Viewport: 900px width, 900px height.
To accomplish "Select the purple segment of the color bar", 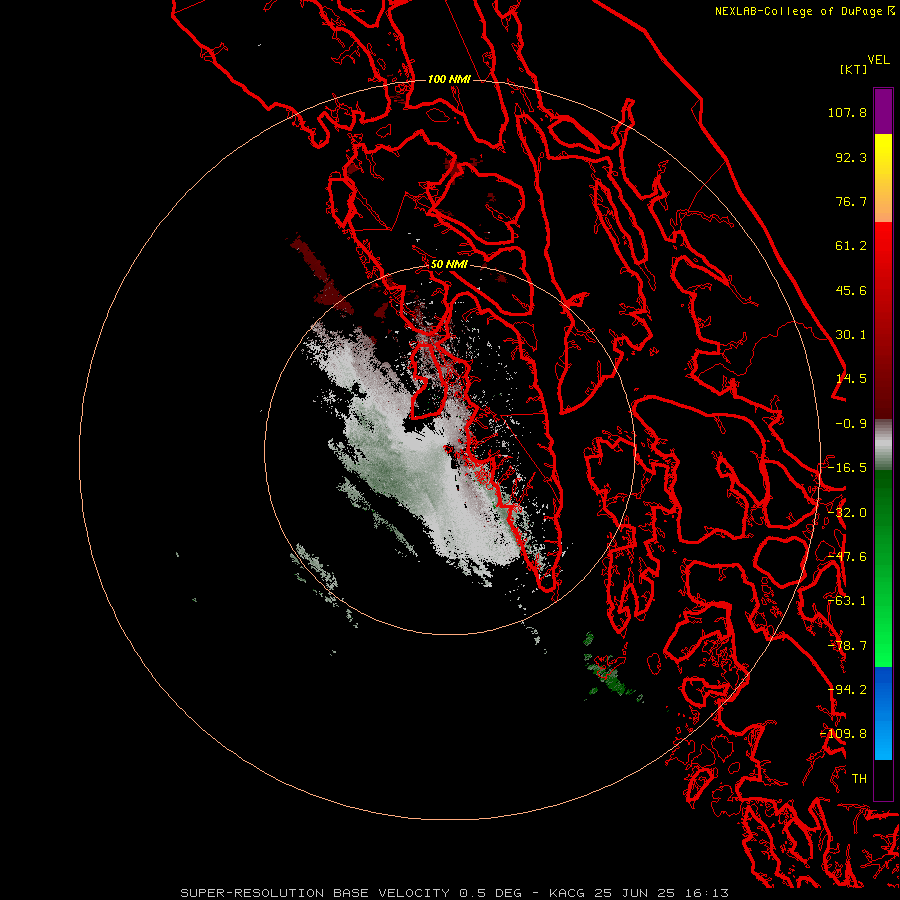I will [x=883, y=111].
